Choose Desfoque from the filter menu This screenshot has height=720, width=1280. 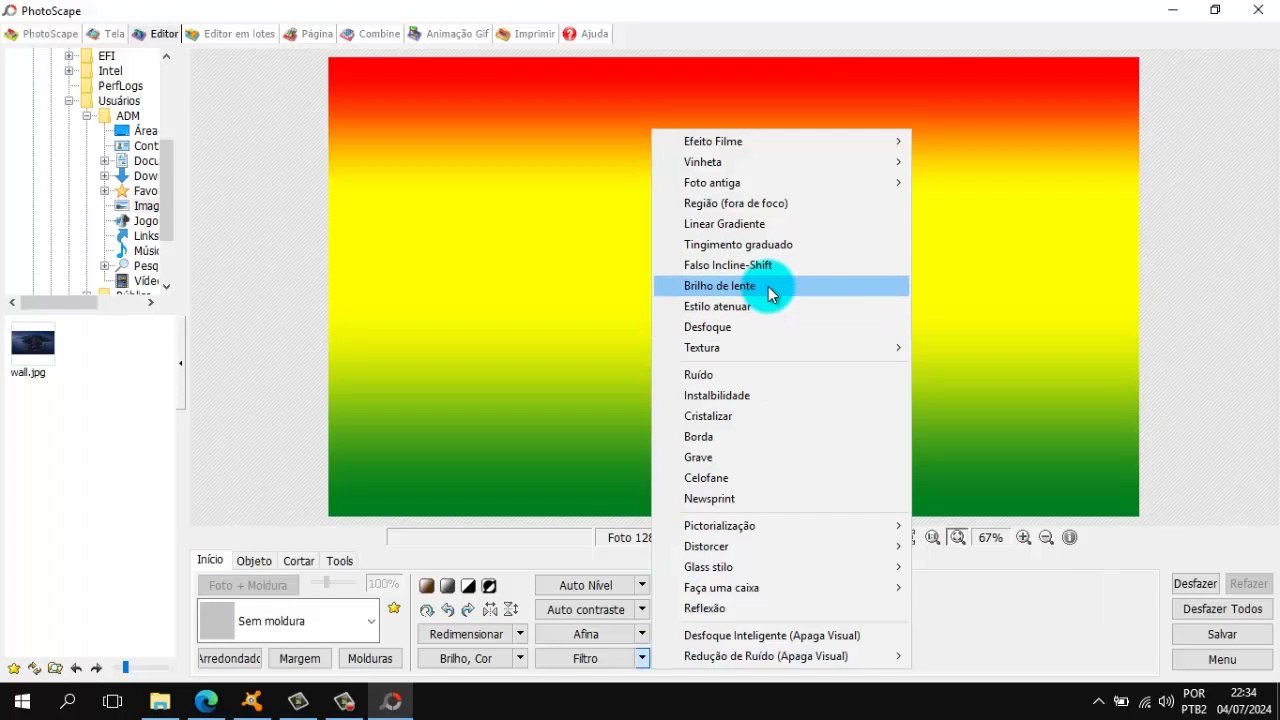coord(781,327)
